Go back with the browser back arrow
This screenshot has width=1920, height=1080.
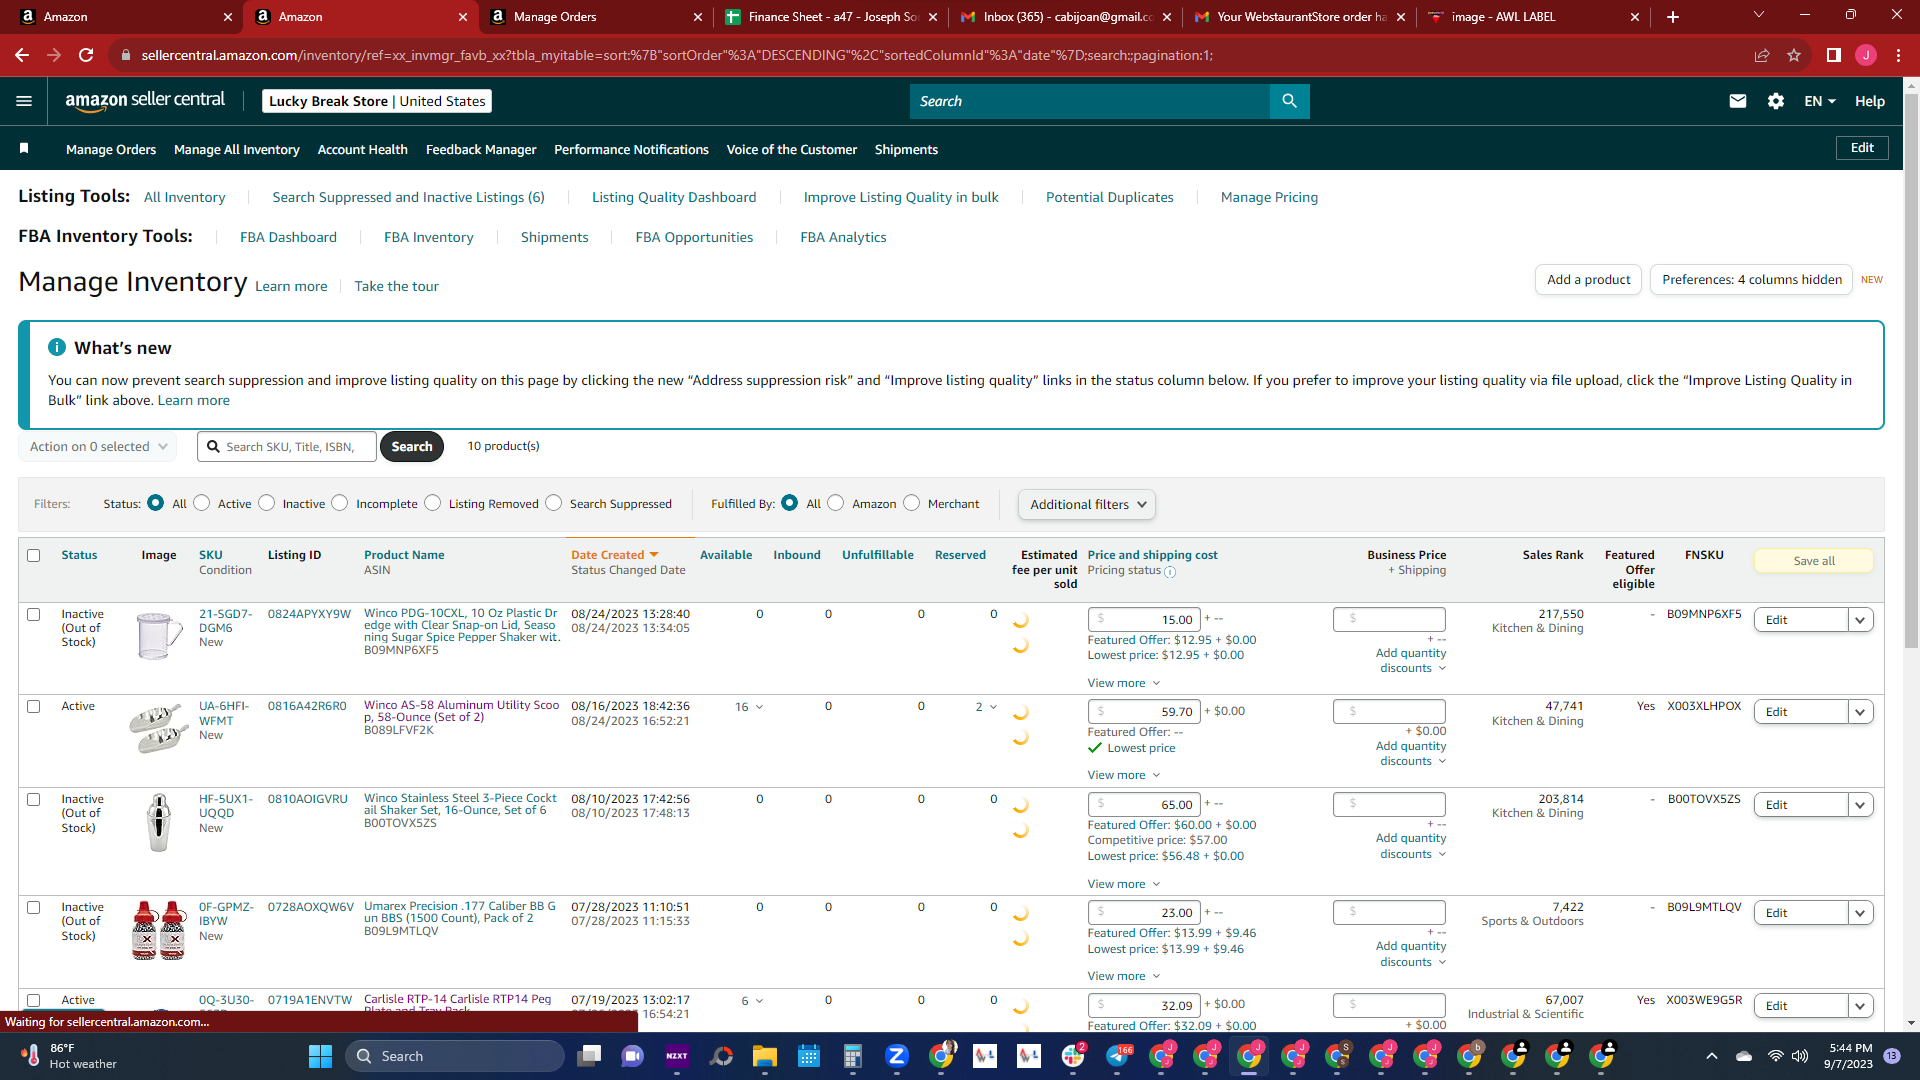tap(22, 55)
